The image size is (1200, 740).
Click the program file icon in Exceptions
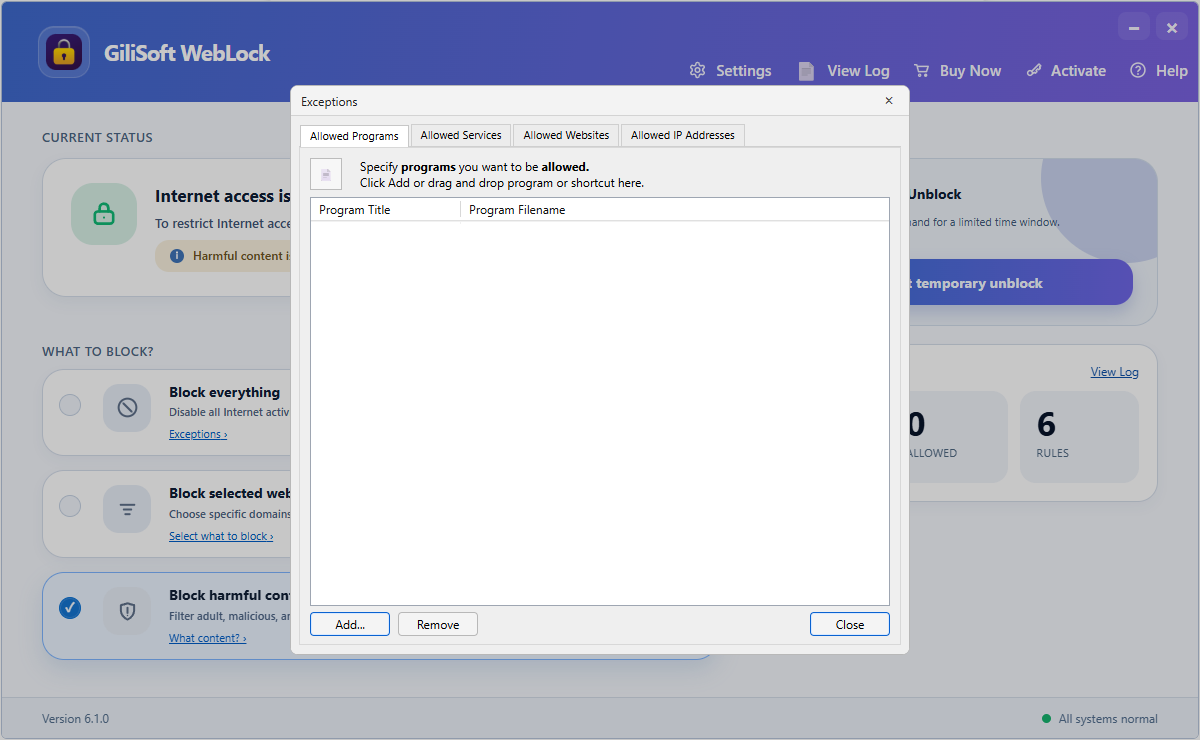point(326,174)
